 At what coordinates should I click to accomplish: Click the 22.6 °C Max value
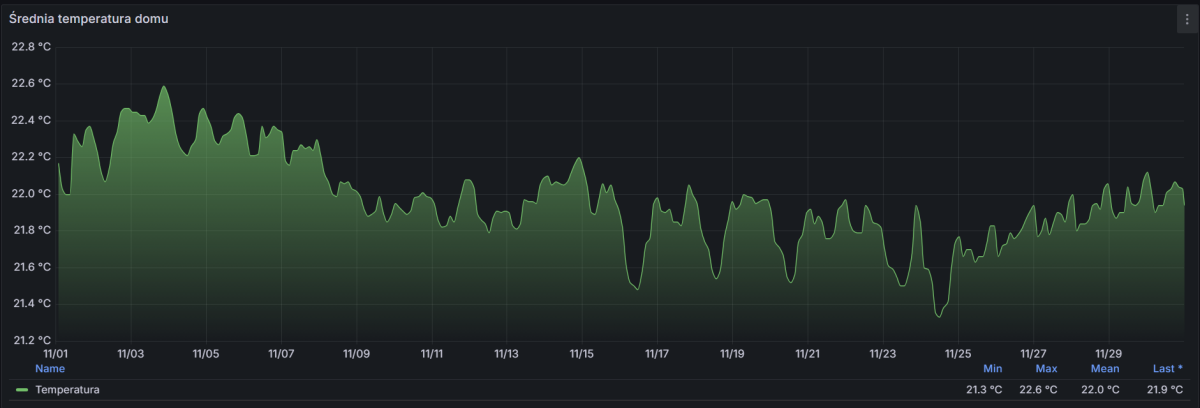[x=1039, y=390]
